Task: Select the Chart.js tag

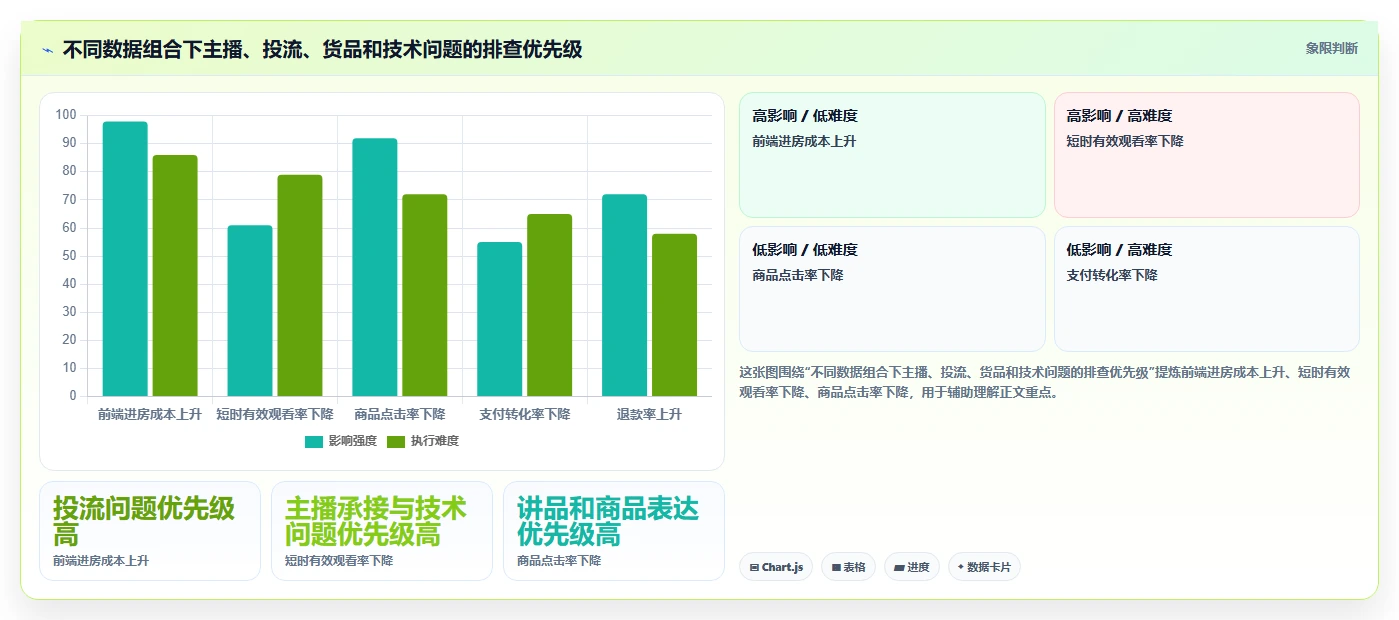Action: pos(776,567)
